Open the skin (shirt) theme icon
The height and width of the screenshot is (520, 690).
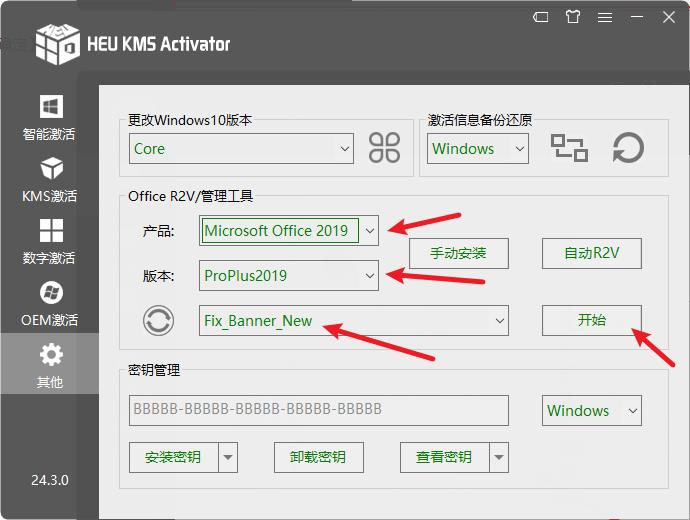tap(573, 17)
